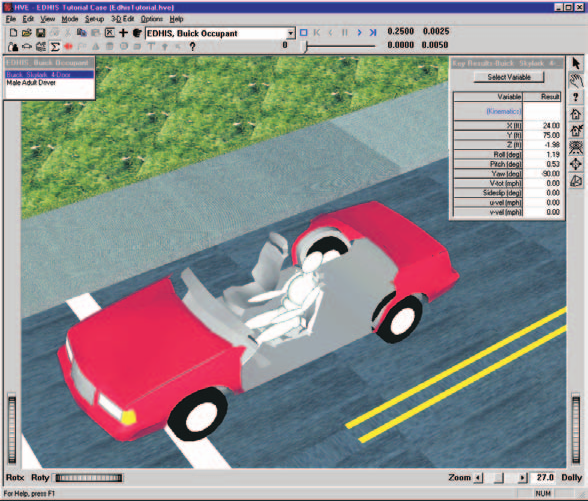Open the Vehicle editor car icon
588x501 pixels.
coord(27,46)
